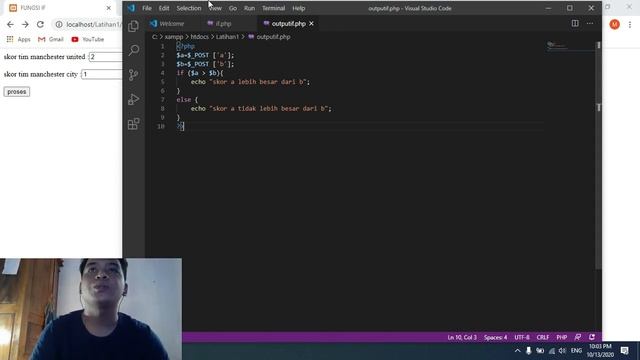Click the htdocs breadcrumb segment
The width and height of the screenshot is (640, 360).
pos(200,37)
